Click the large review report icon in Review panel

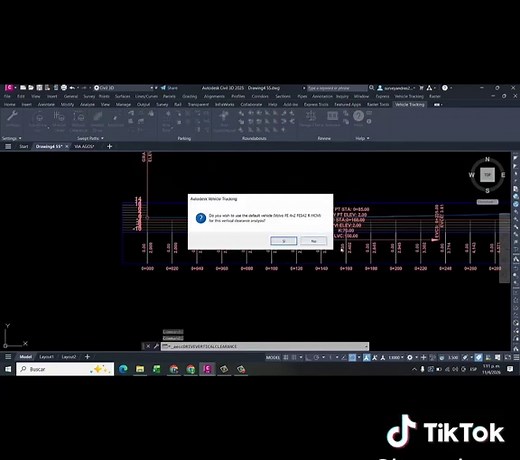(x=332, y=116)
